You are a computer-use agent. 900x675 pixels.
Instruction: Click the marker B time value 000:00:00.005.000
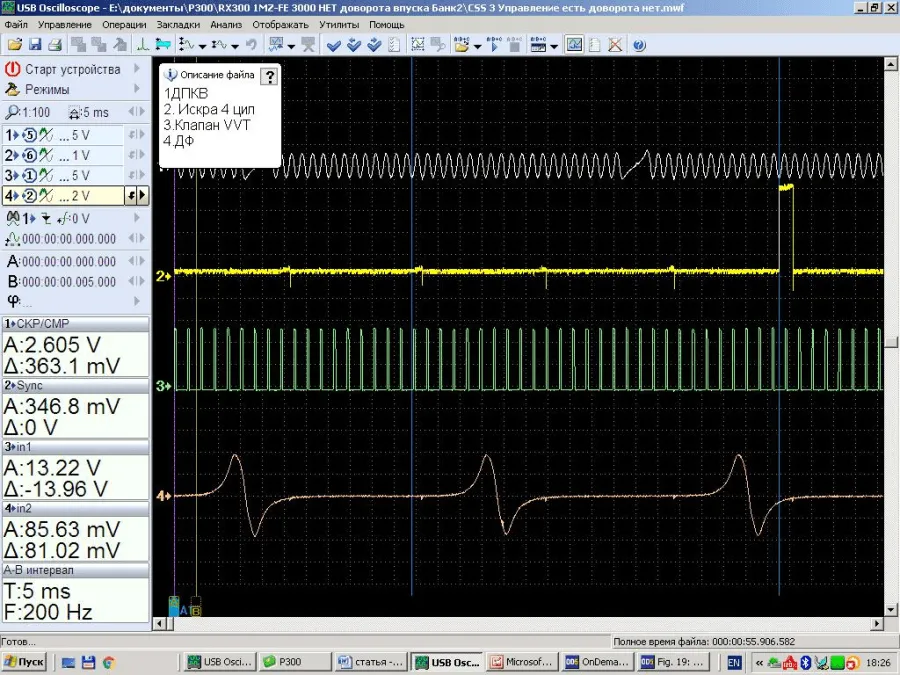[68, 282]
